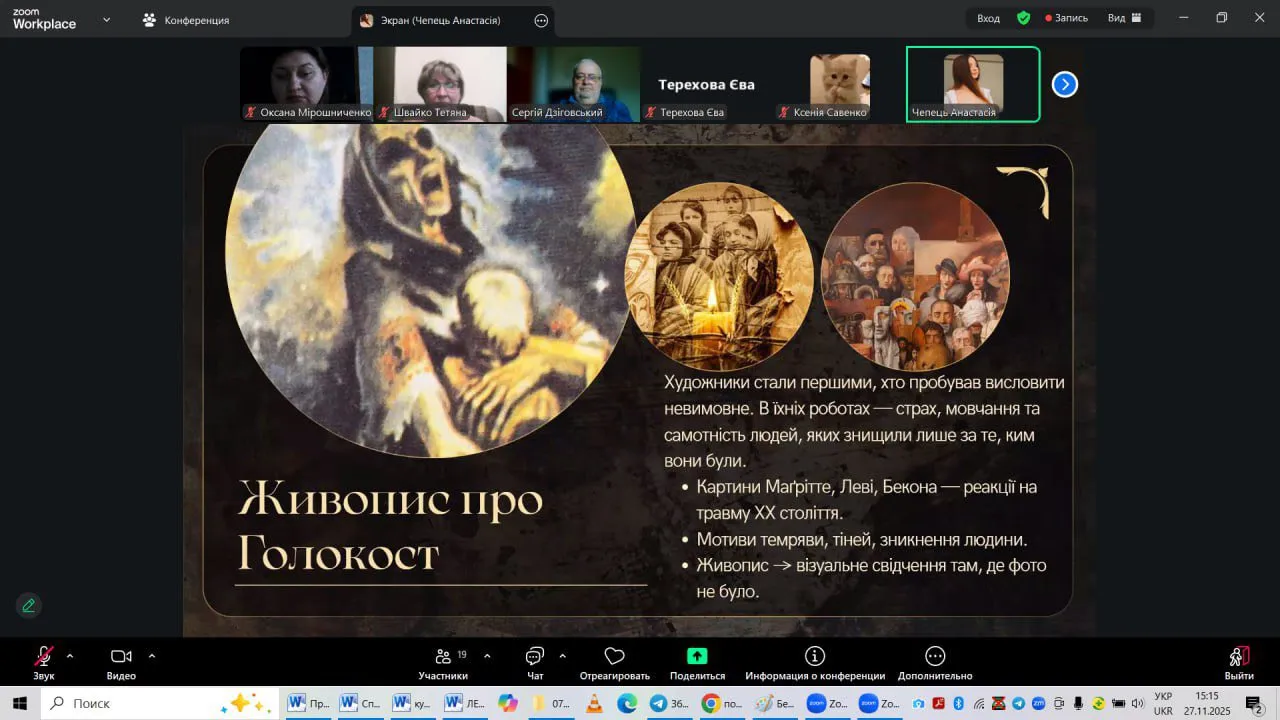Switch to the Конференция tab
The image size is (1280, 720).
[187, 20]
